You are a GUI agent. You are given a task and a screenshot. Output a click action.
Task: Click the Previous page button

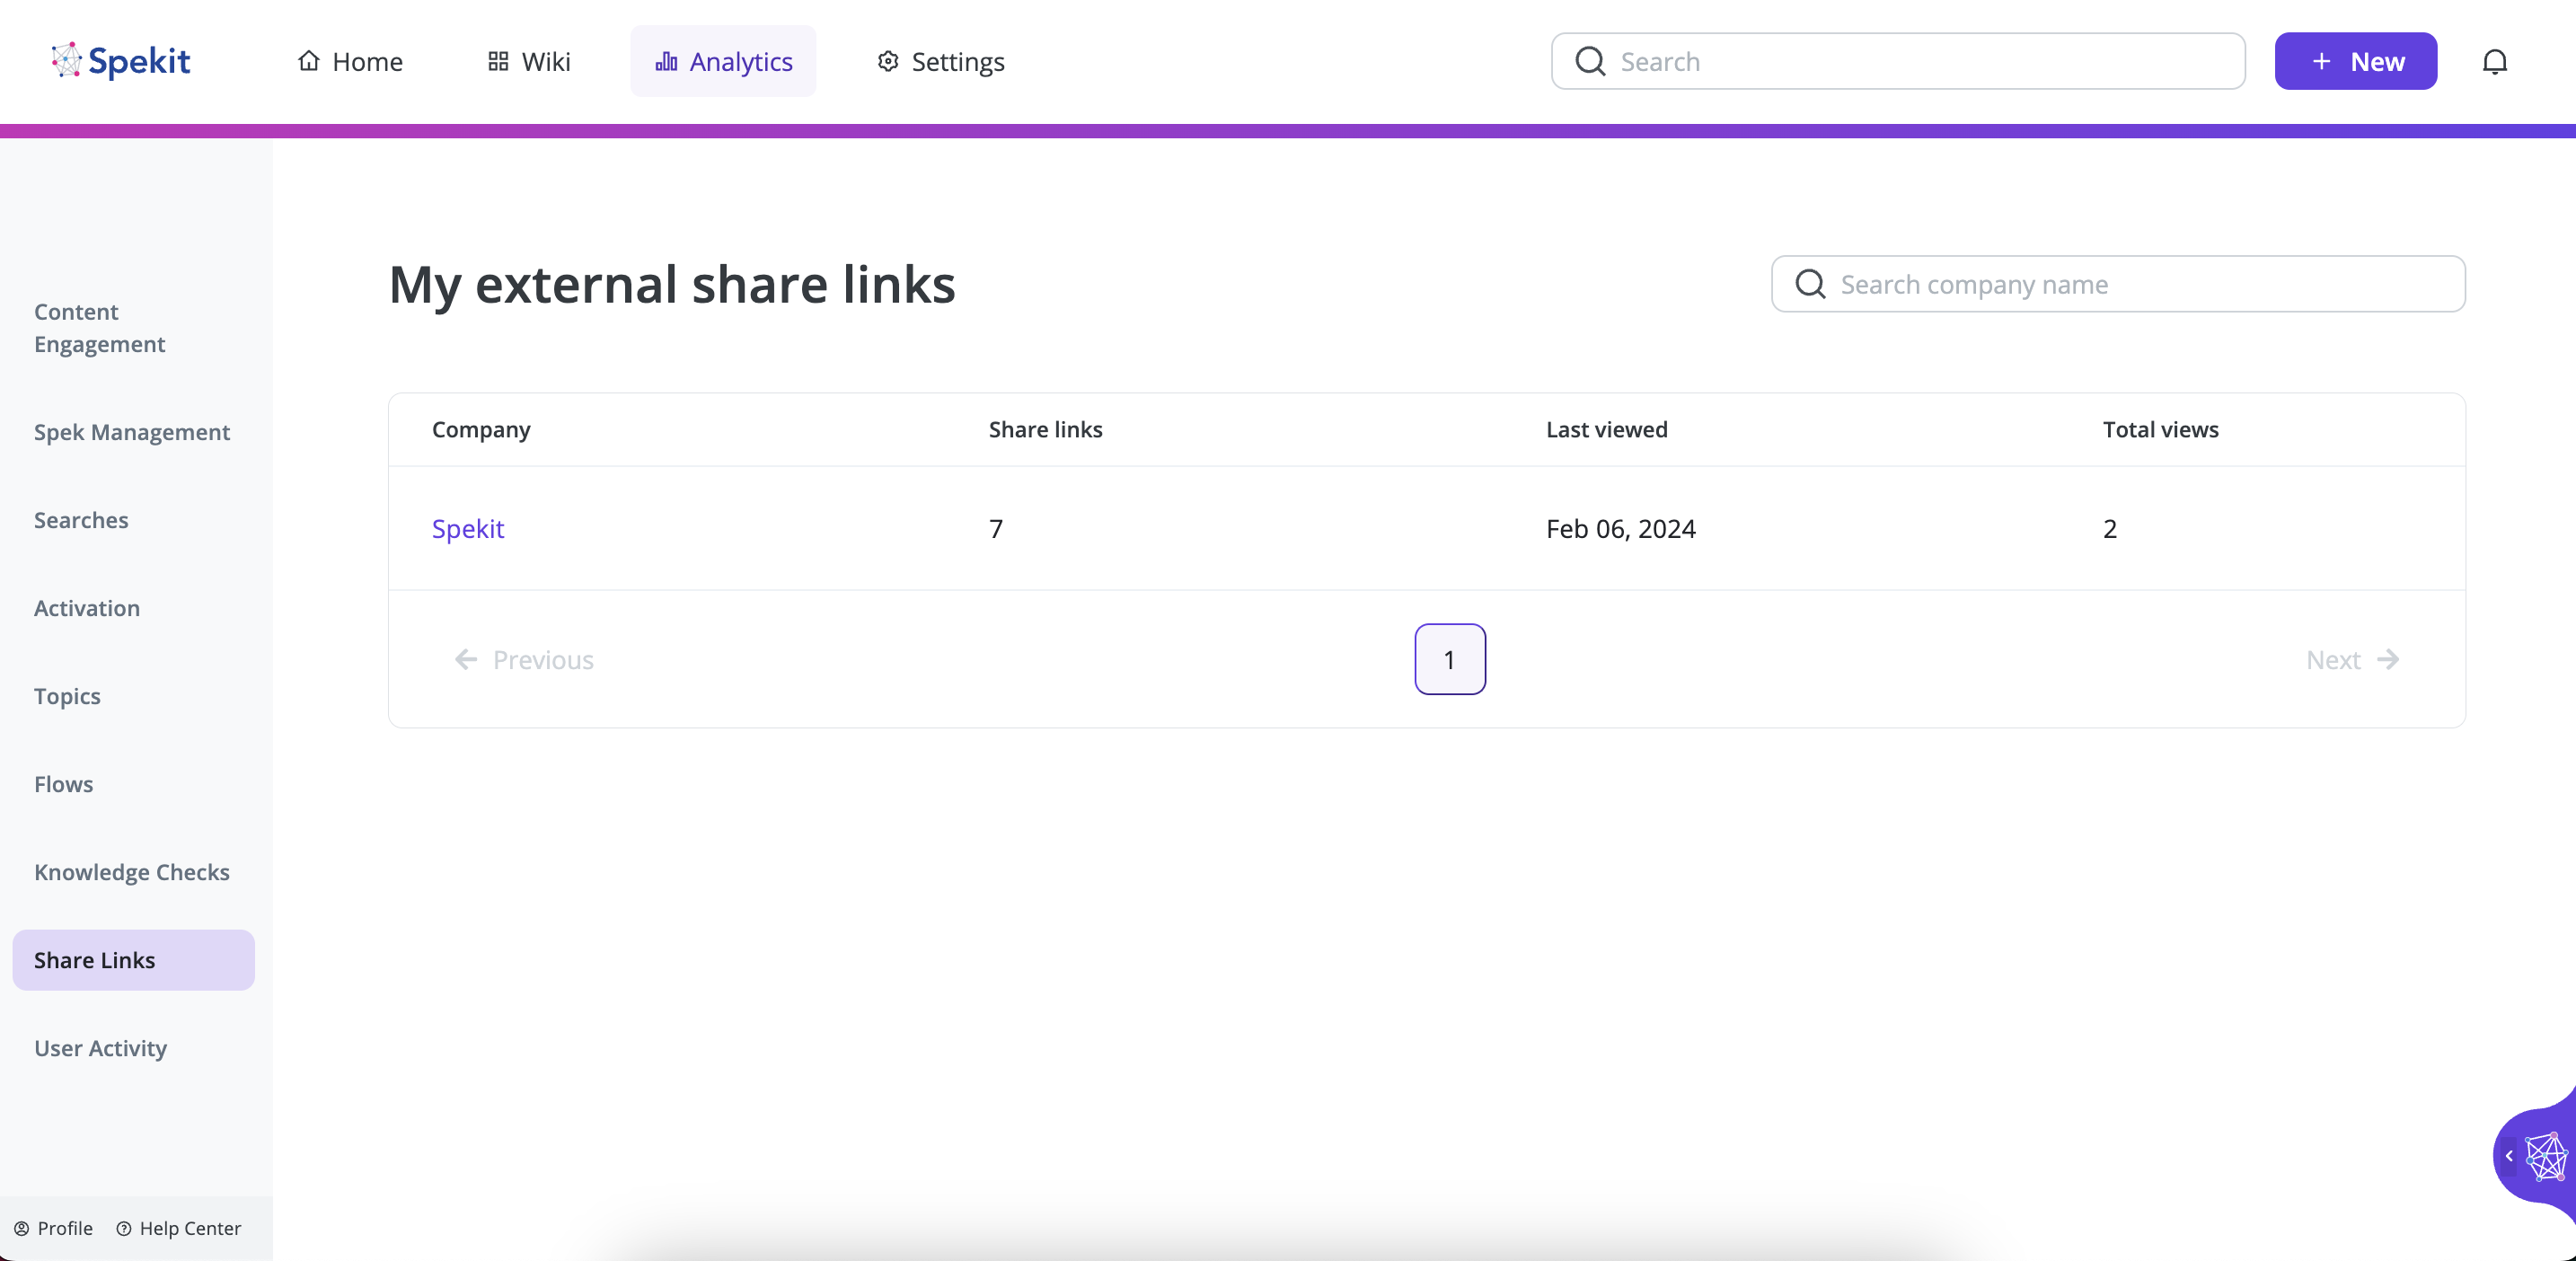click(x=524, y=660)
